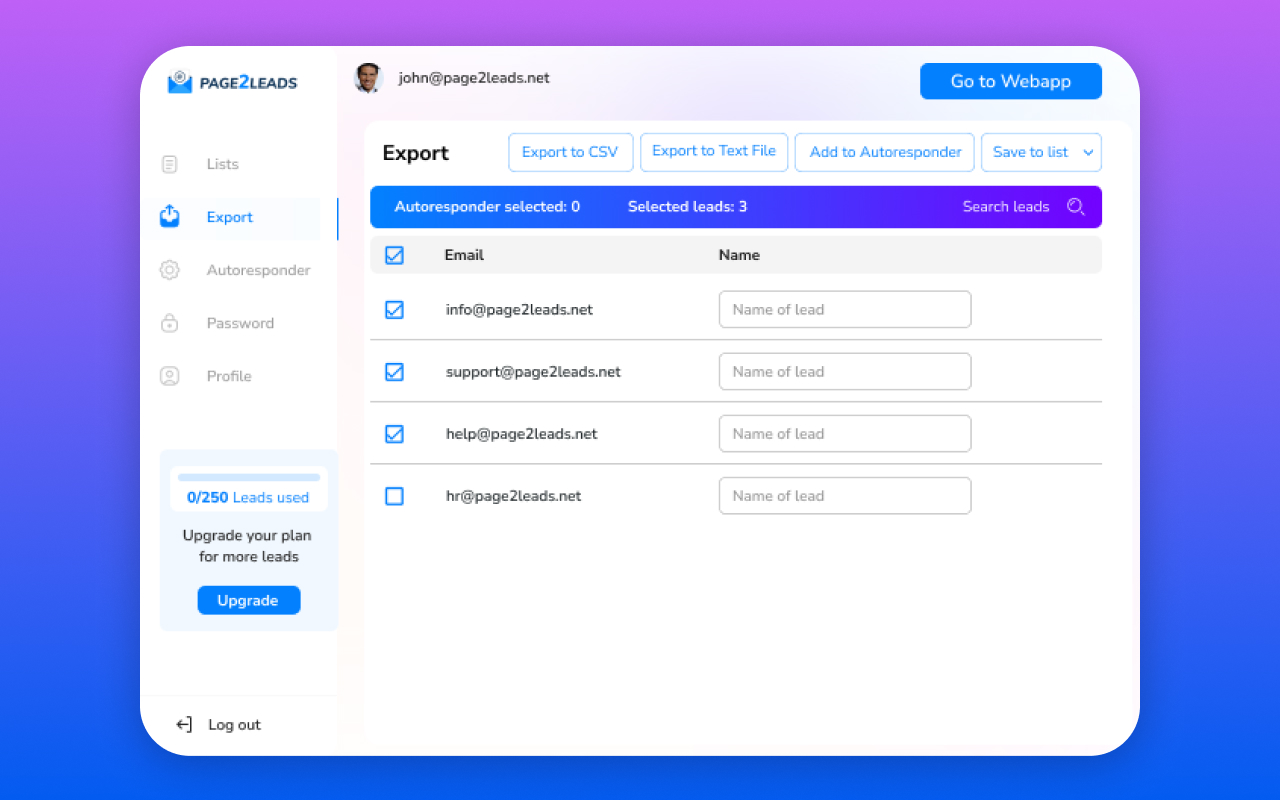
Task: Deselect the help@page2leads.net checkbox
Action: 394,434
